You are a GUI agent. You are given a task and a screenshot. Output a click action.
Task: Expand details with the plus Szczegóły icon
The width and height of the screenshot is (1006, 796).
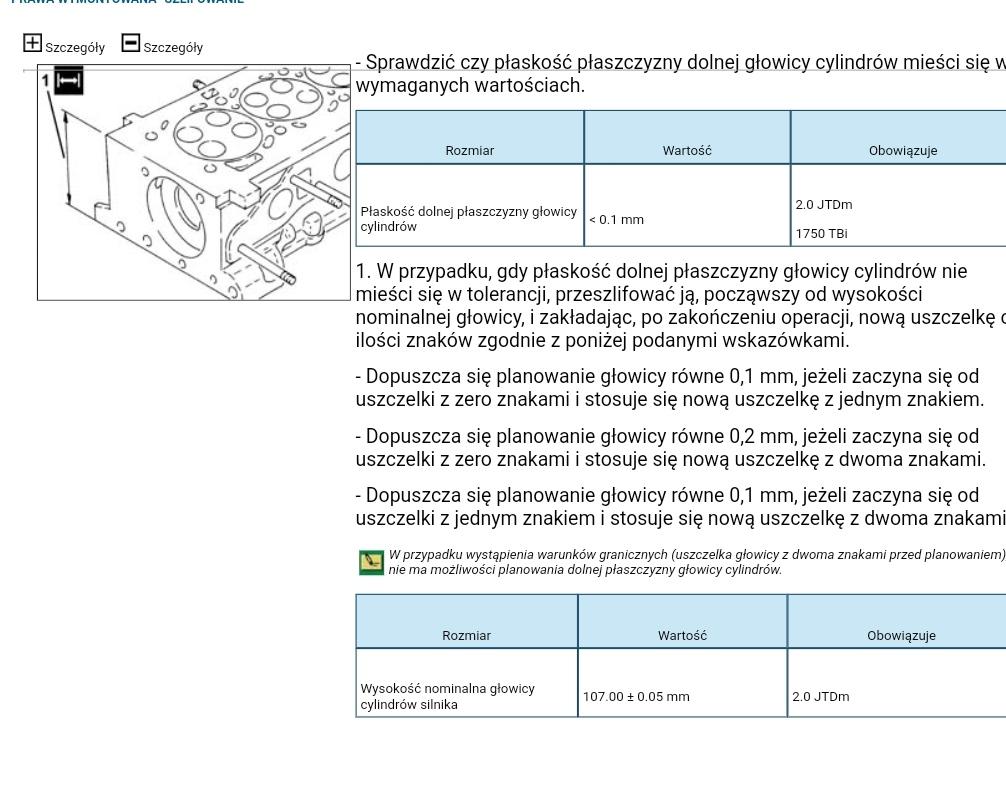click(32, 43)
